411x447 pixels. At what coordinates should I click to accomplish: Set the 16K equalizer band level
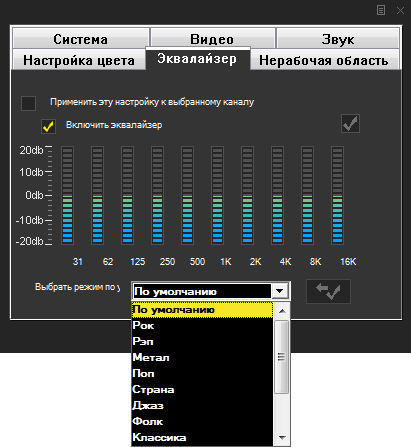(337, 195)
